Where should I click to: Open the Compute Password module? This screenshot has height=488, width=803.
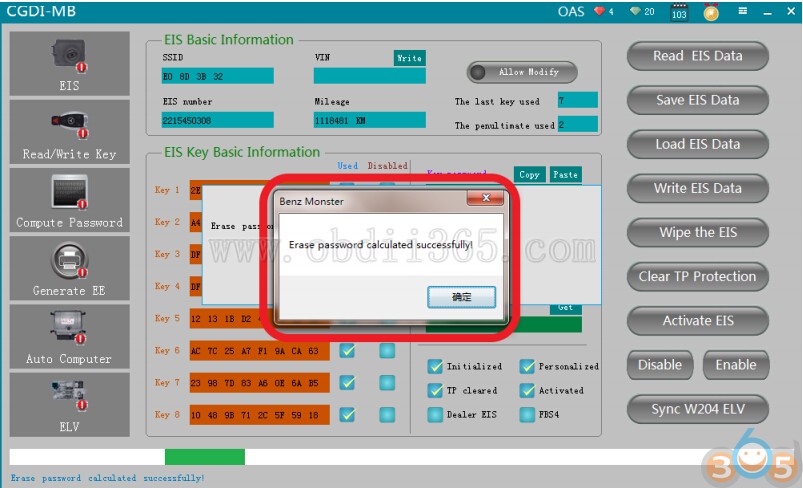69,200
